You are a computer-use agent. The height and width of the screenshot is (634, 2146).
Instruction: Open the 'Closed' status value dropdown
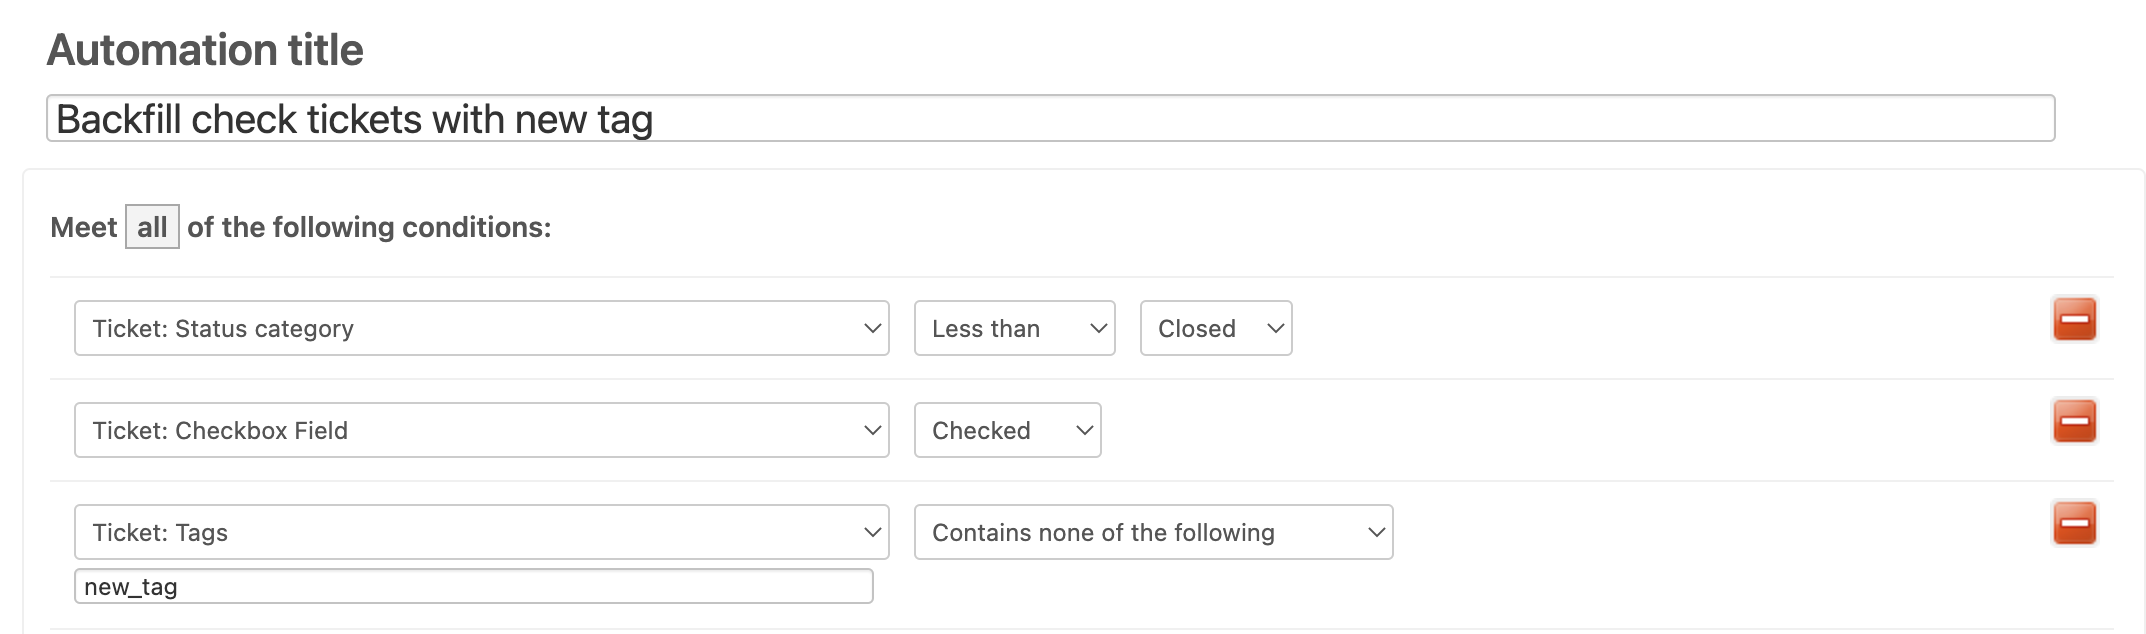click(x=1215, y=328)
